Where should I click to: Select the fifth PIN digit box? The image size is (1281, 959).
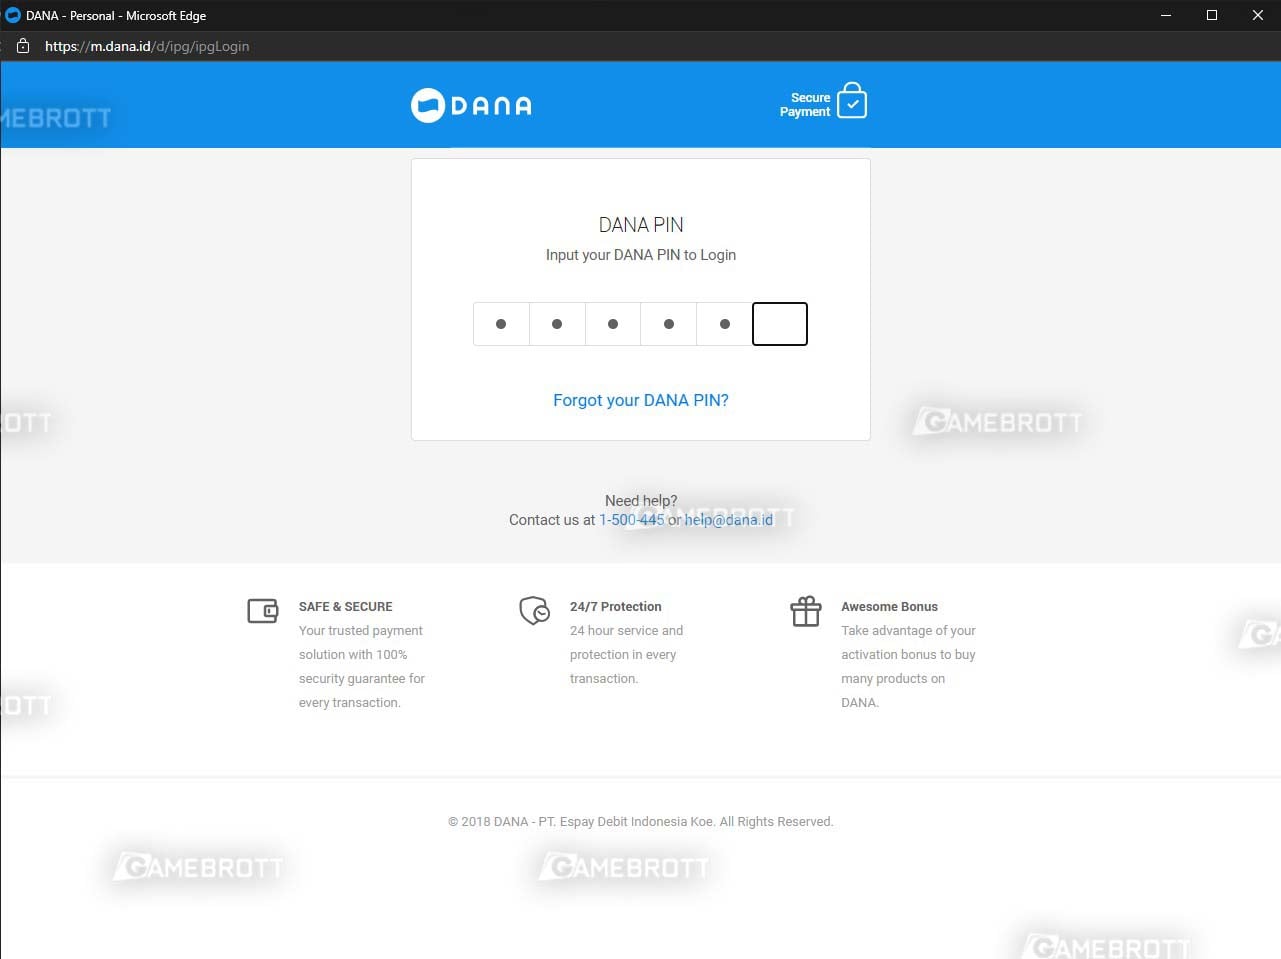point(725,324)
